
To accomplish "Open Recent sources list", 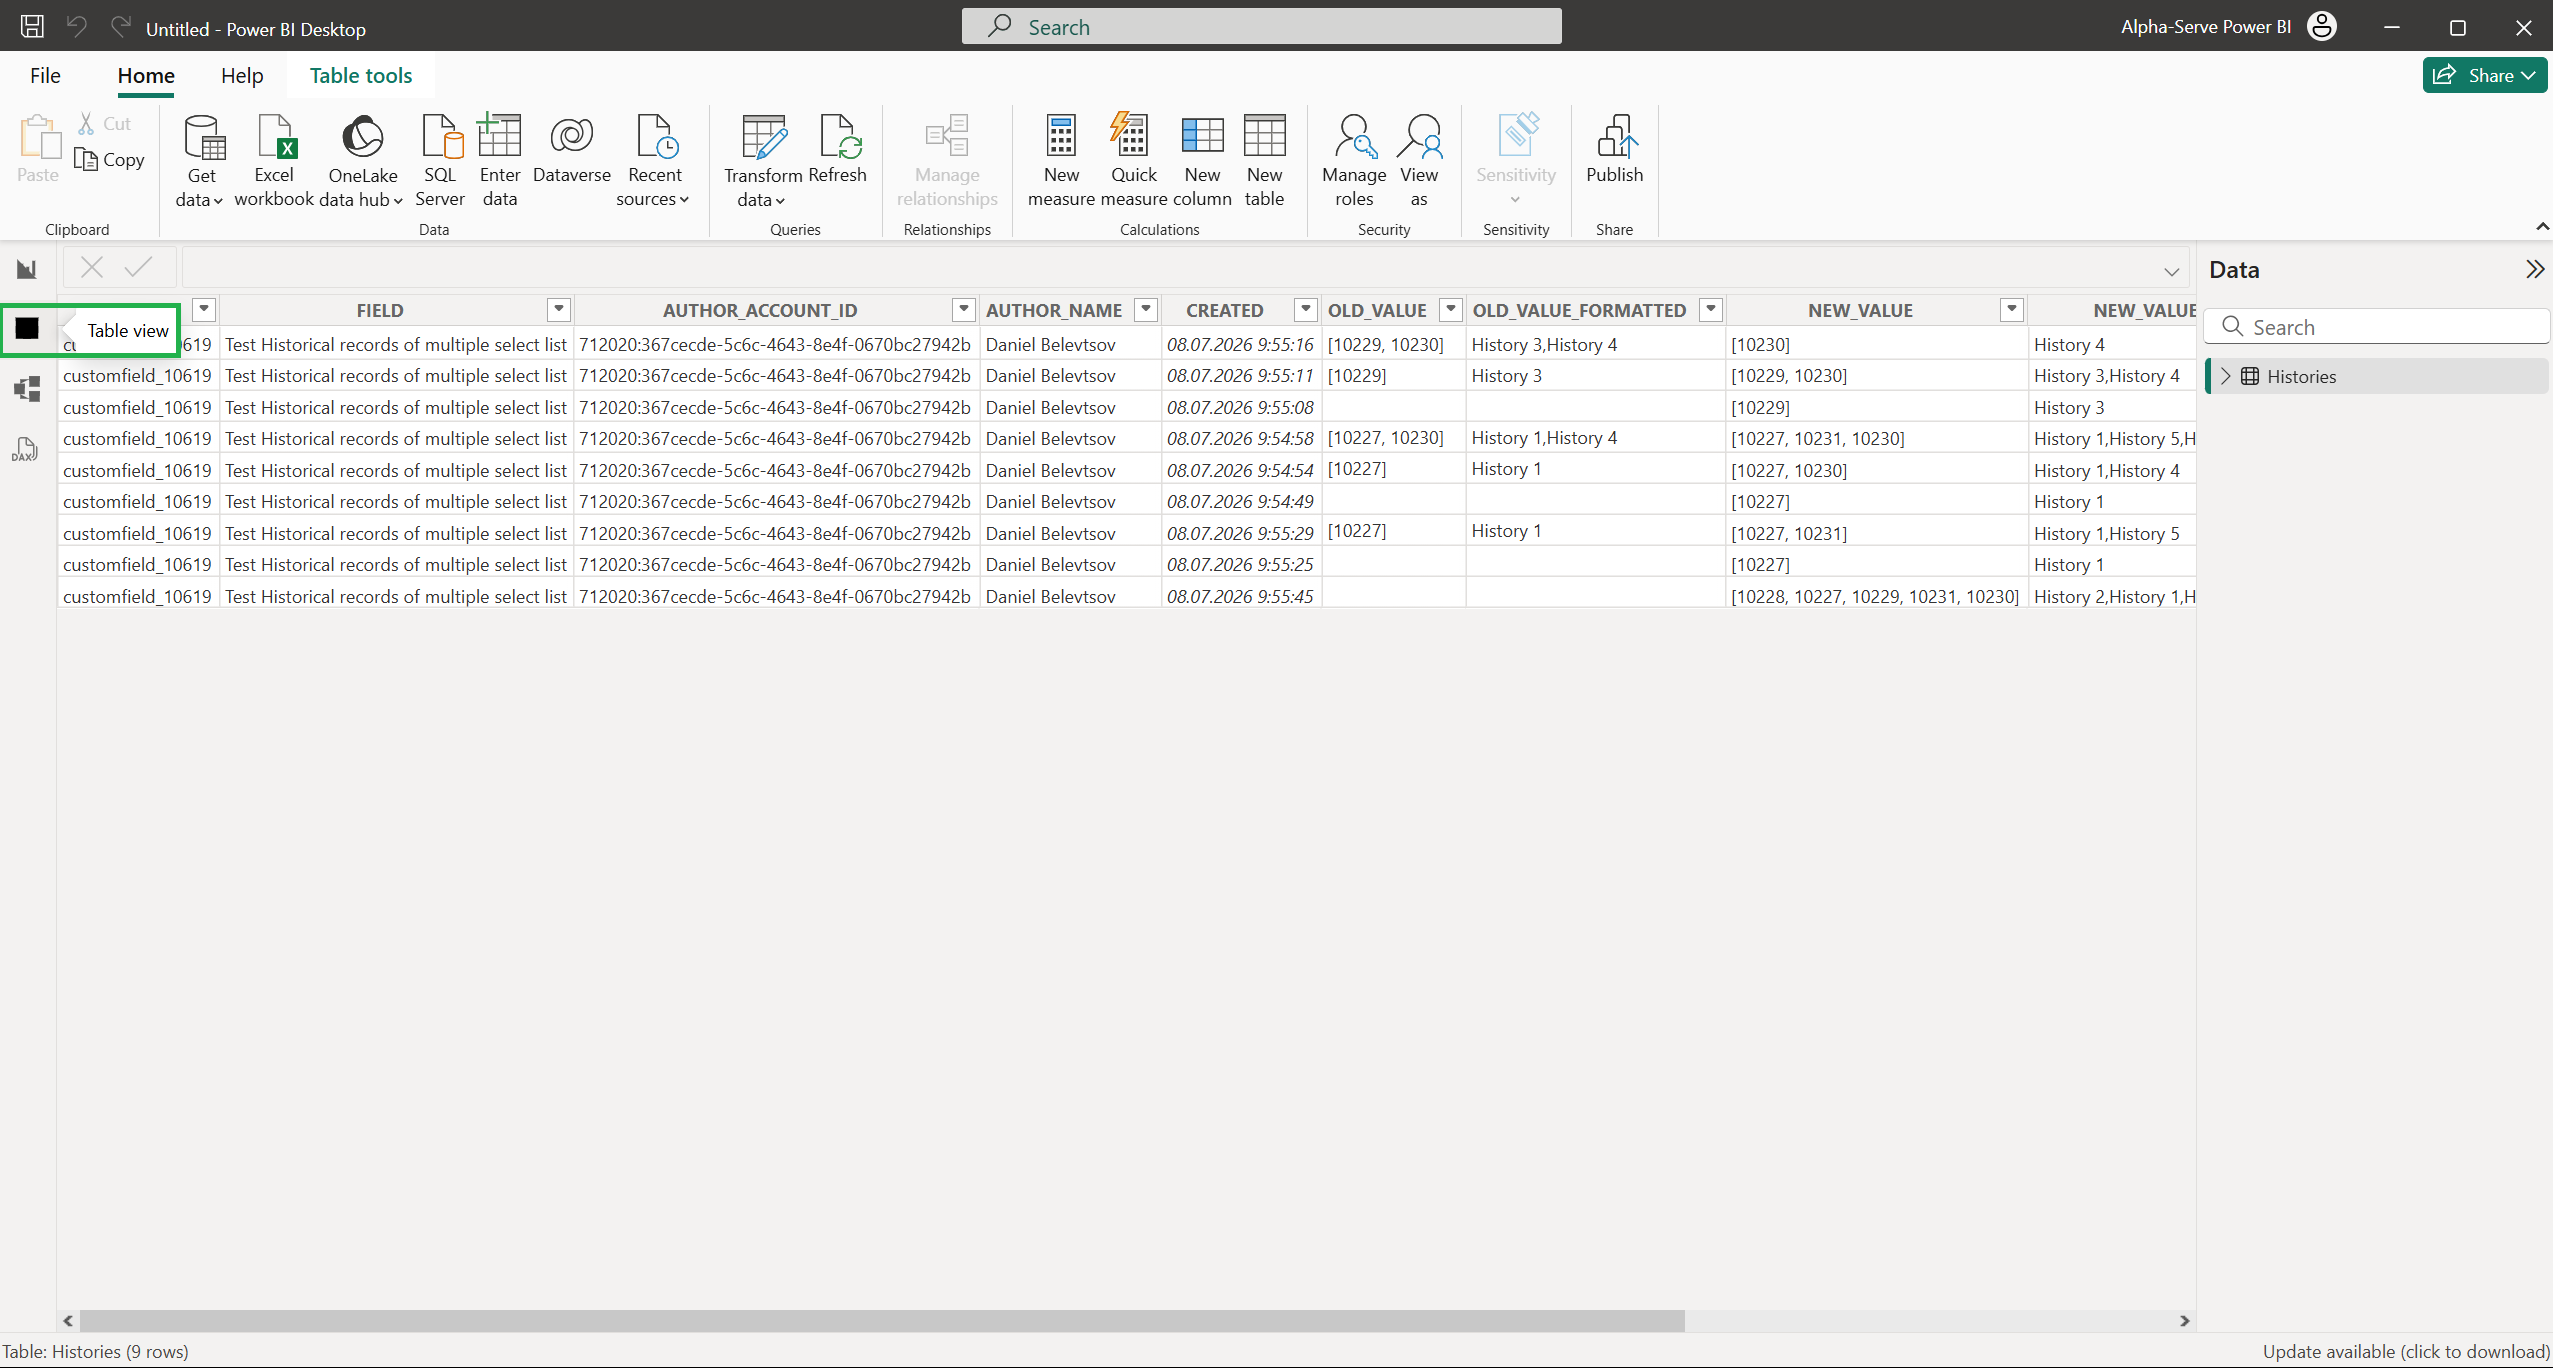I will click(x=654, y=160).
